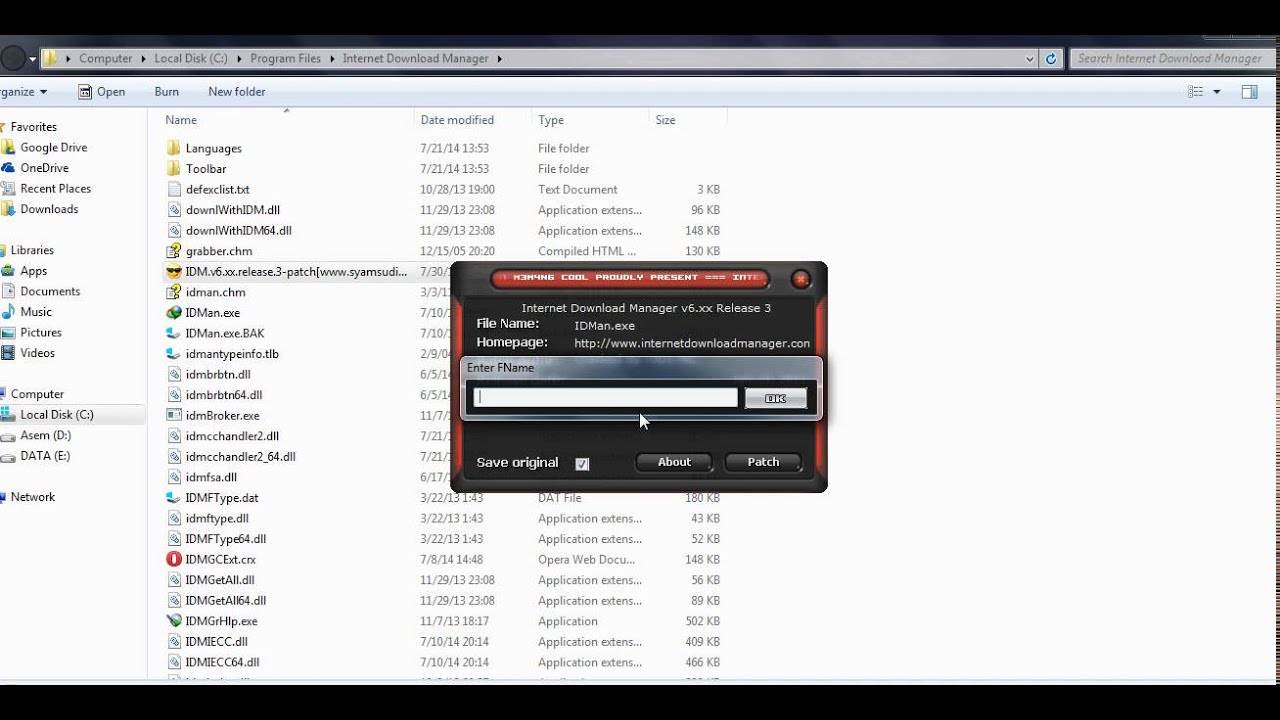This screenshot has height=720, width=1280.
Task: Open the Organize menu
Action: tap(22, 91)
